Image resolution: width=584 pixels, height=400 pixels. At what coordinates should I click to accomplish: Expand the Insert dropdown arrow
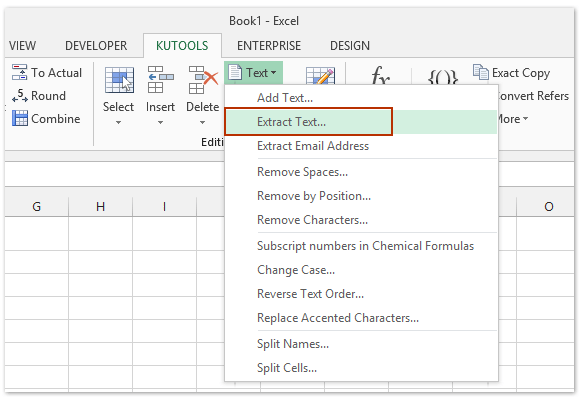coord(160,122)
